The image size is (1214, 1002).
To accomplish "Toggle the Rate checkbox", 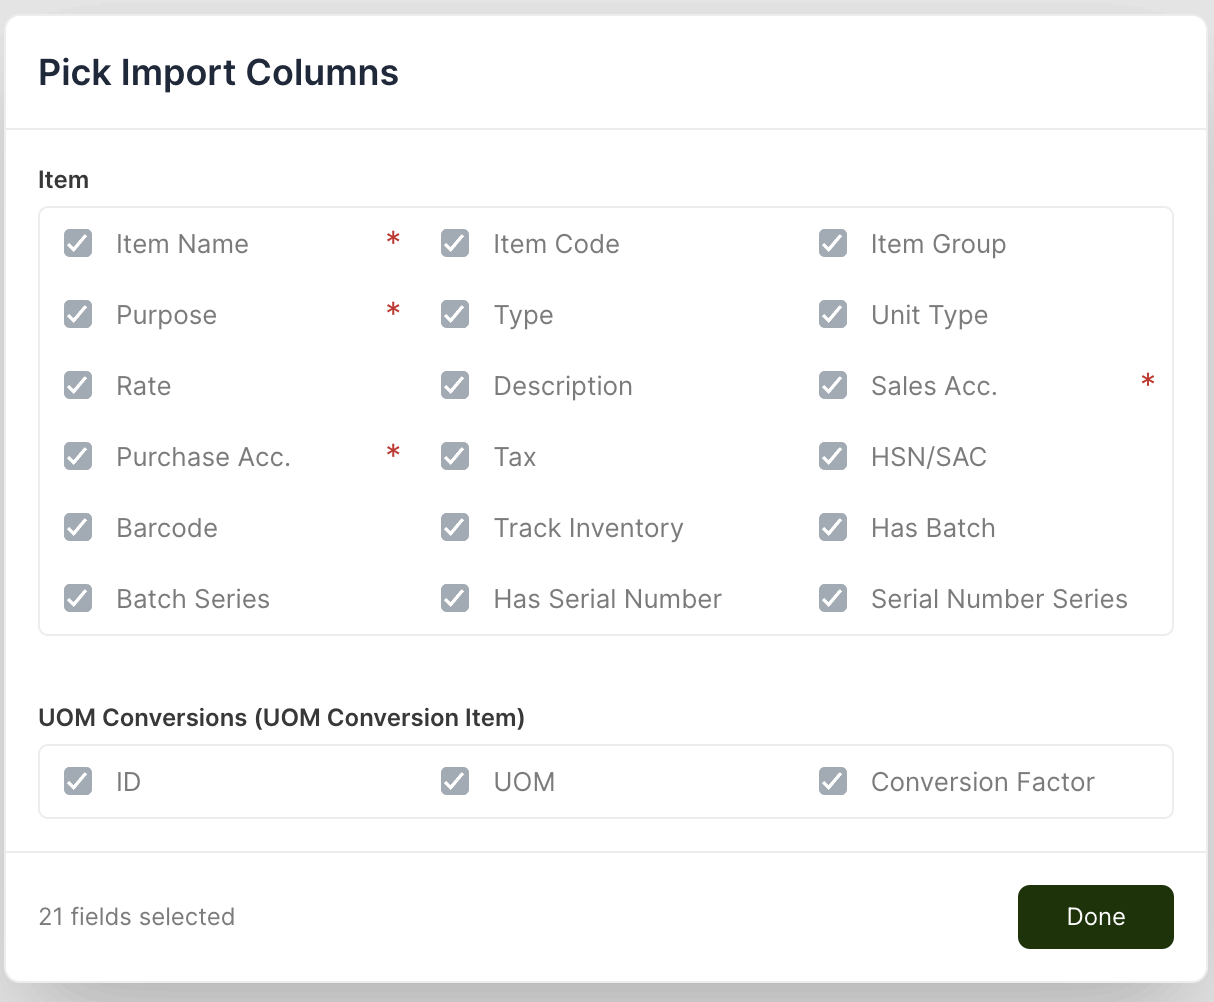I will point(78,385).
